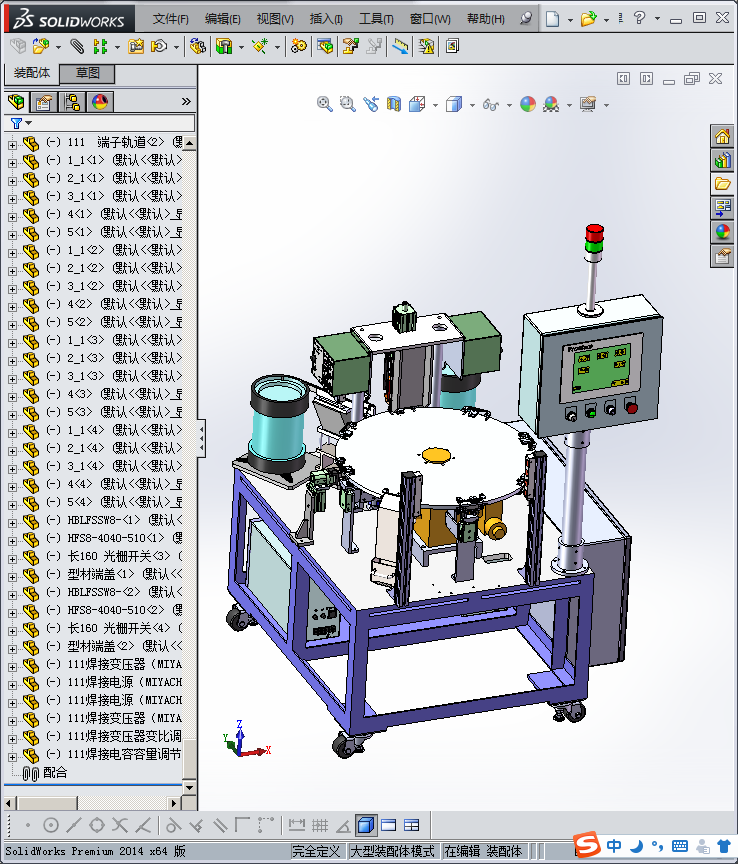Open the 编辑(E) menu

(223, 19)
